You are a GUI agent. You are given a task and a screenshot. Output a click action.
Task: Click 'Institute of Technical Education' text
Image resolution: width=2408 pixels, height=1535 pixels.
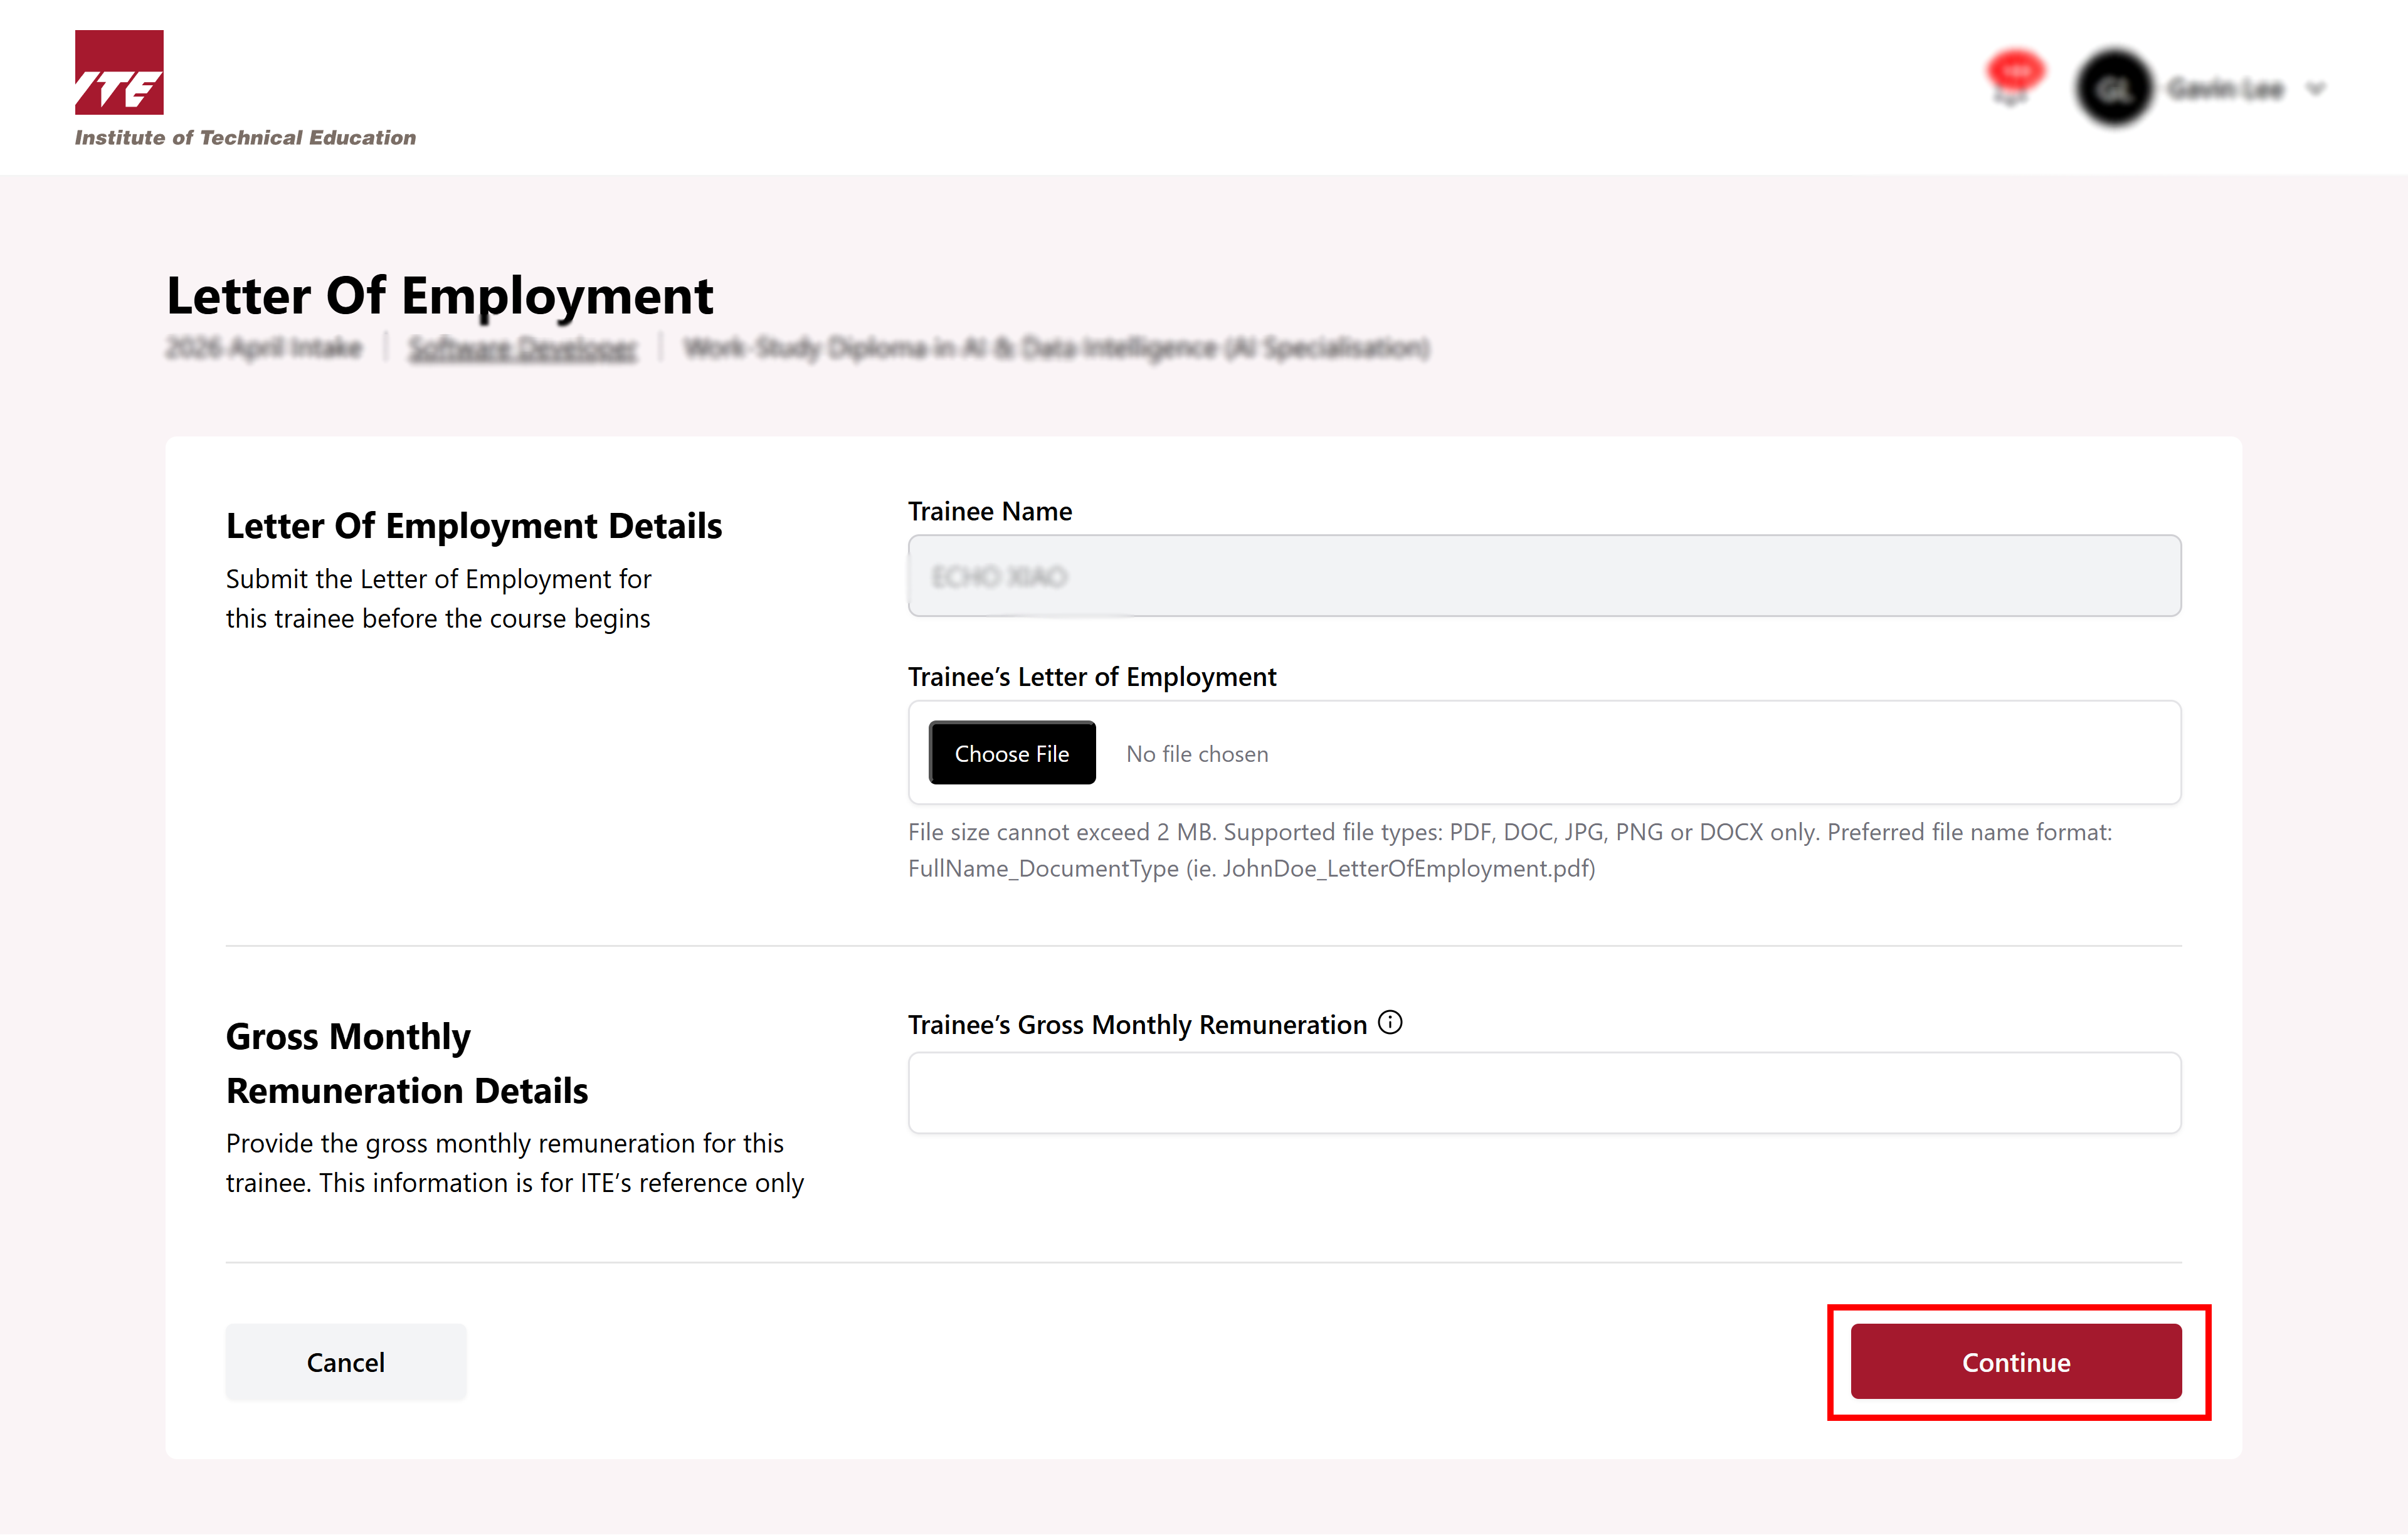coord(245,138)
